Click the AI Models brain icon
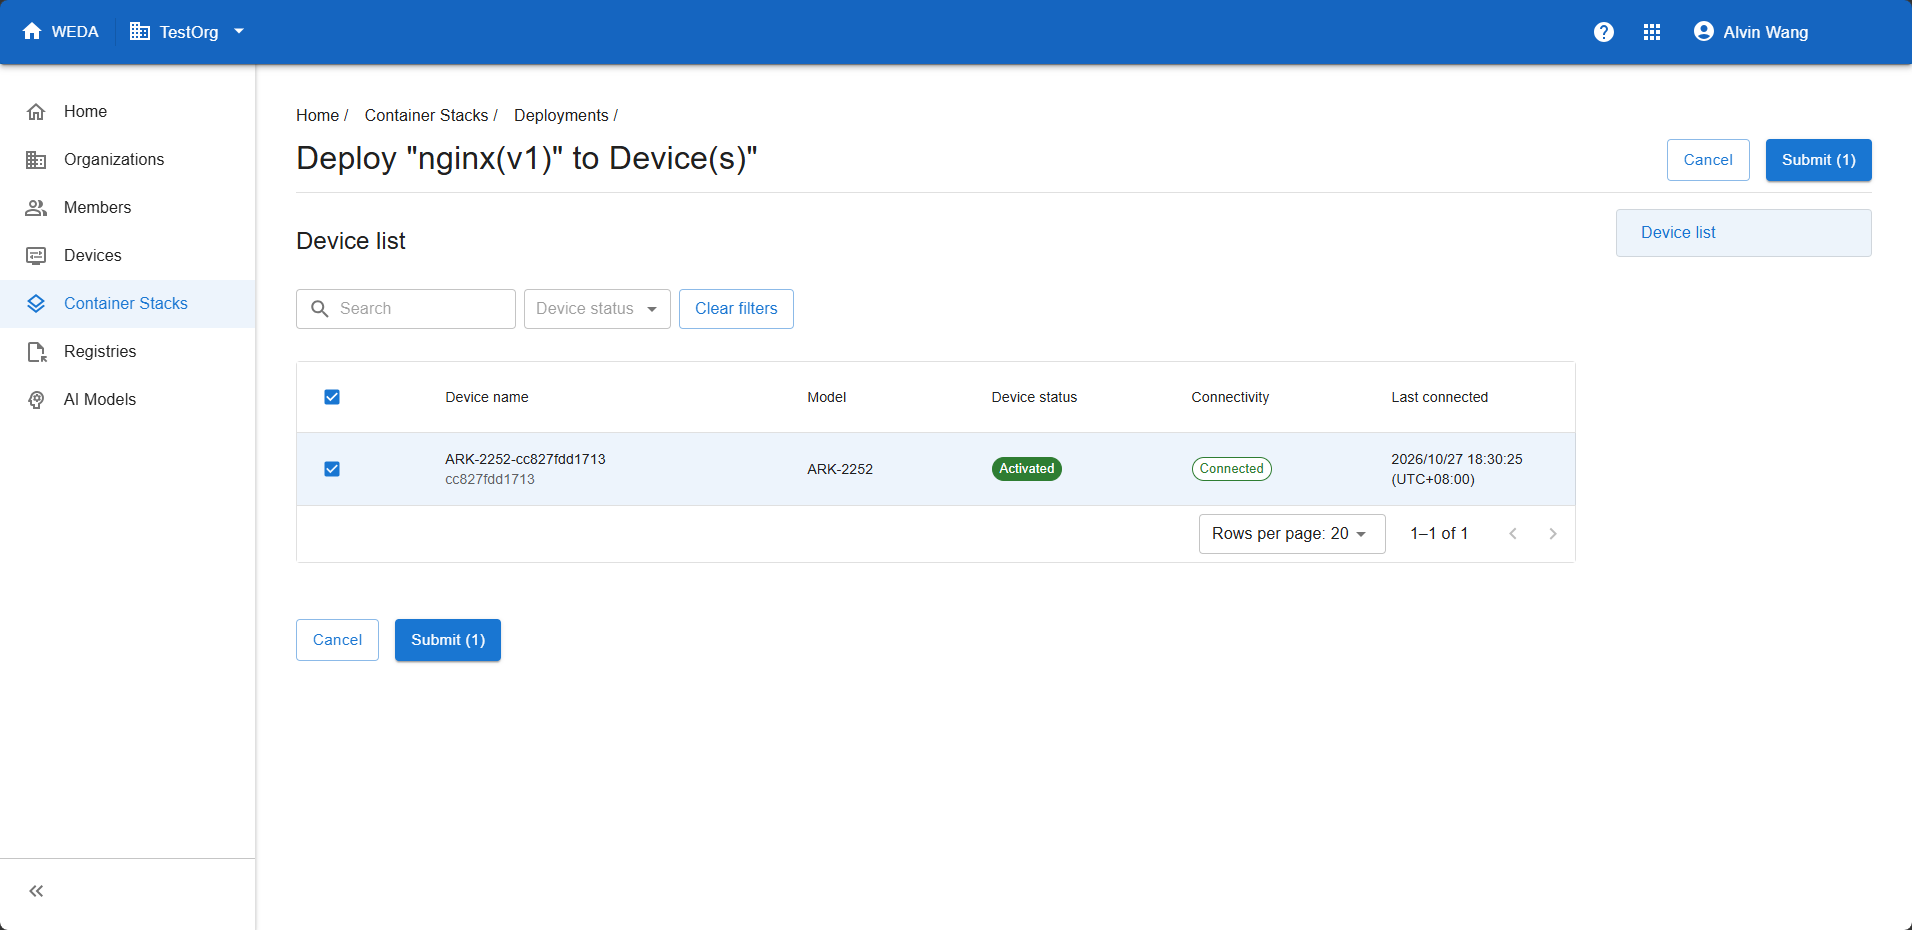1912x930 pixels. pyautogui.click(x=36, y=400)
